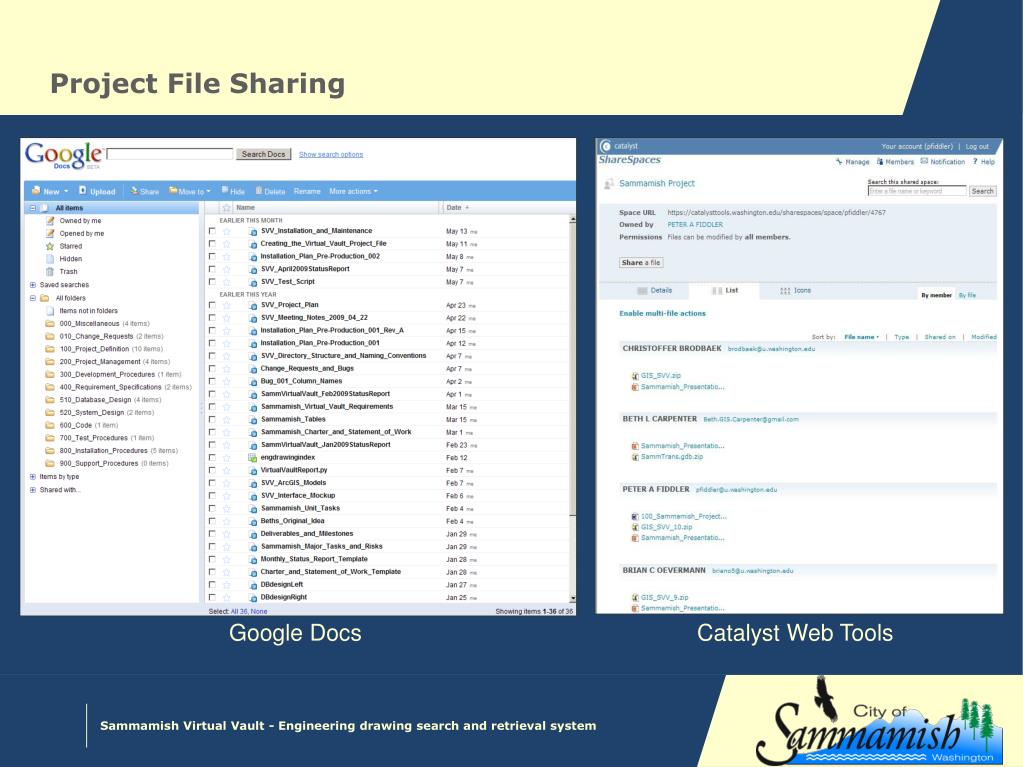Click the Enable multi-file actions link
Viewport: 1023px width, 767px height.
pos(662,313)
